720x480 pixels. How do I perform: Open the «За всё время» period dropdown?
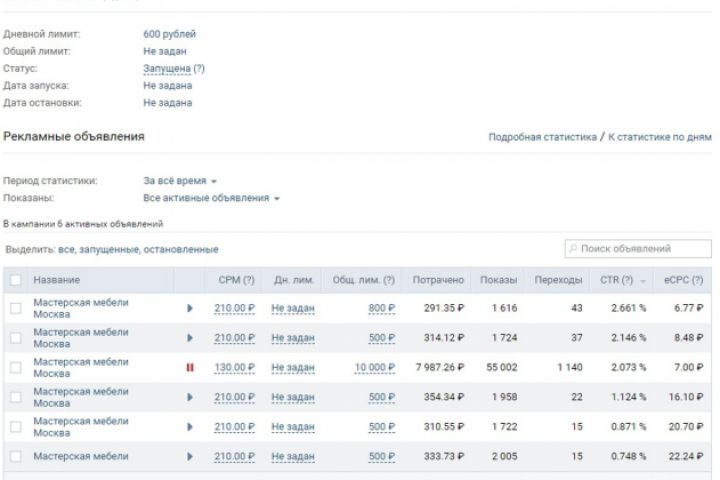click(180, 181)
